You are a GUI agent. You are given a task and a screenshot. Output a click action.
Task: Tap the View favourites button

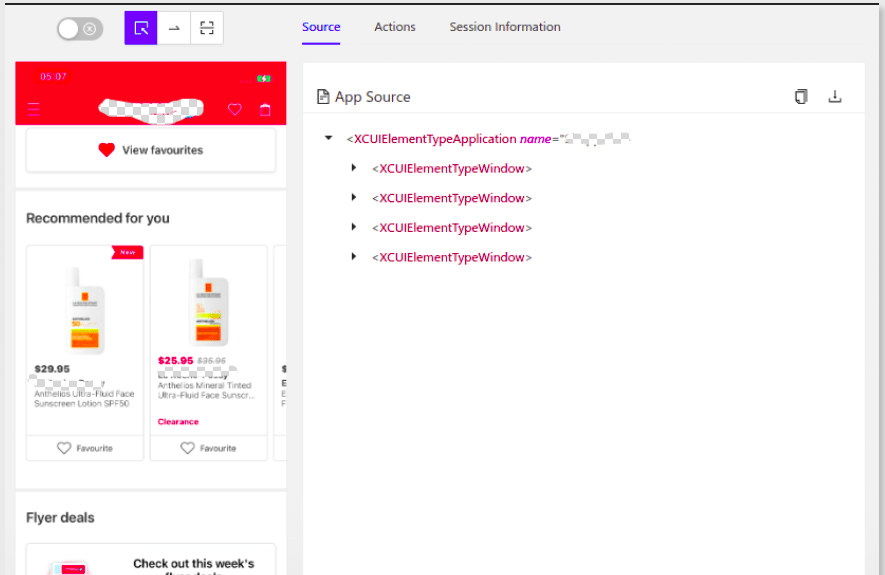(151, 150)
